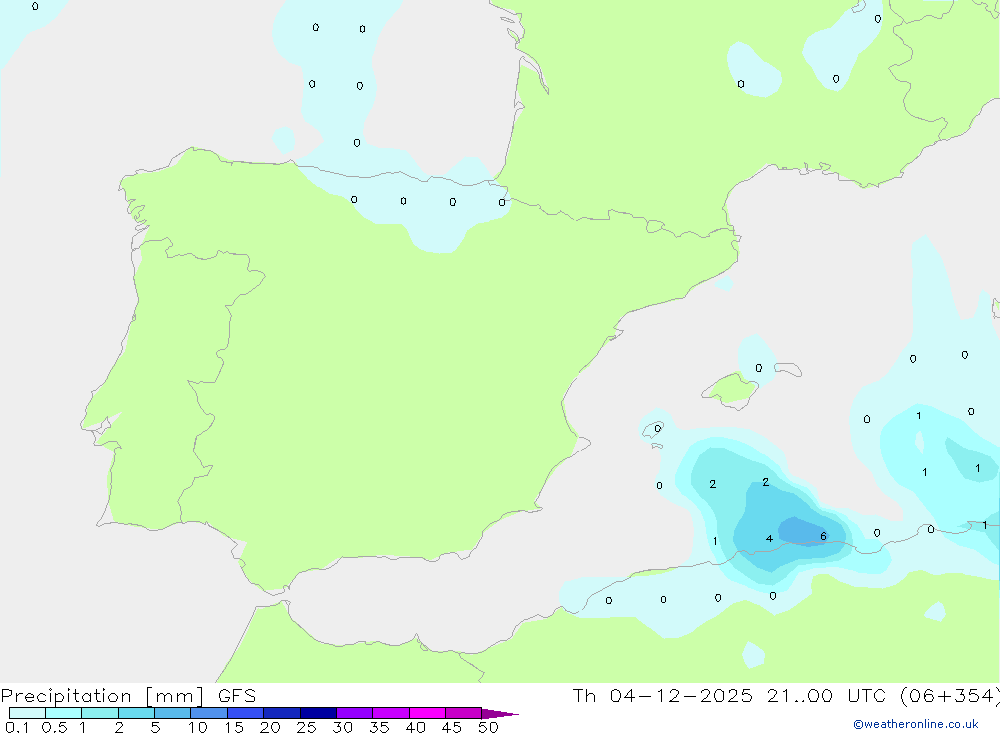Choose the 25–30 mm legend color swatch

(x=318, y=713)
